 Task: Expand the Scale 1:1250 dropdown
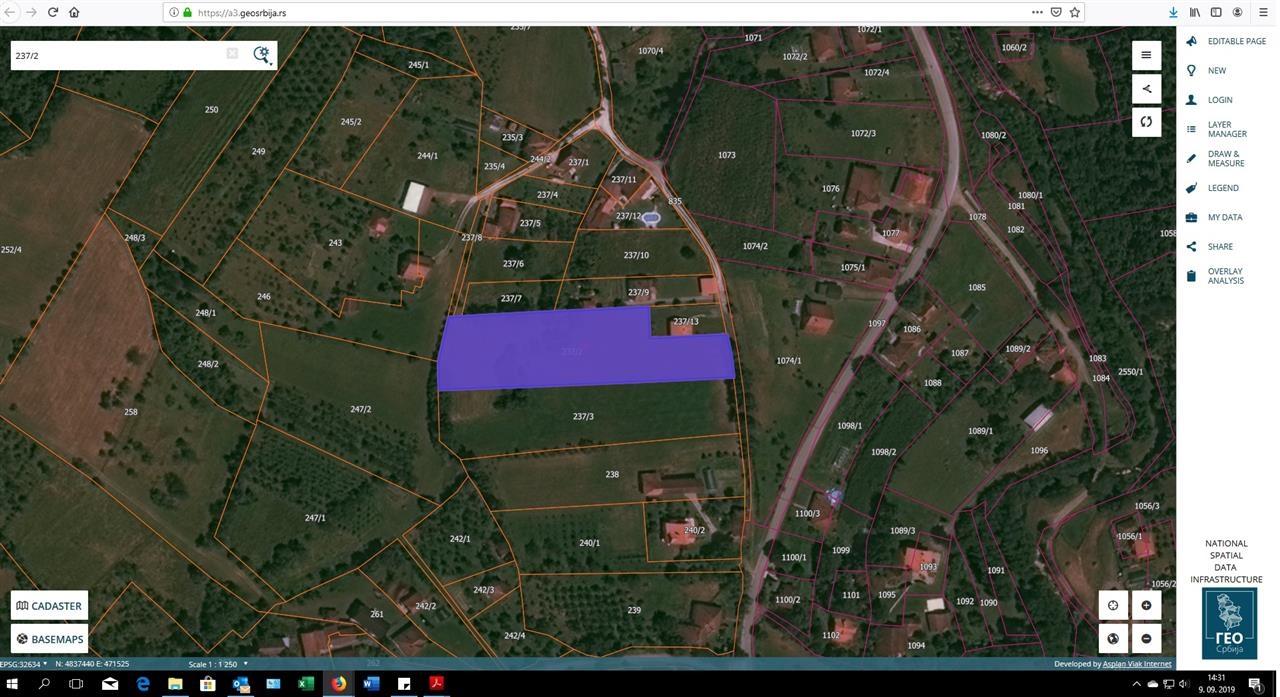[x=218, y=664]
